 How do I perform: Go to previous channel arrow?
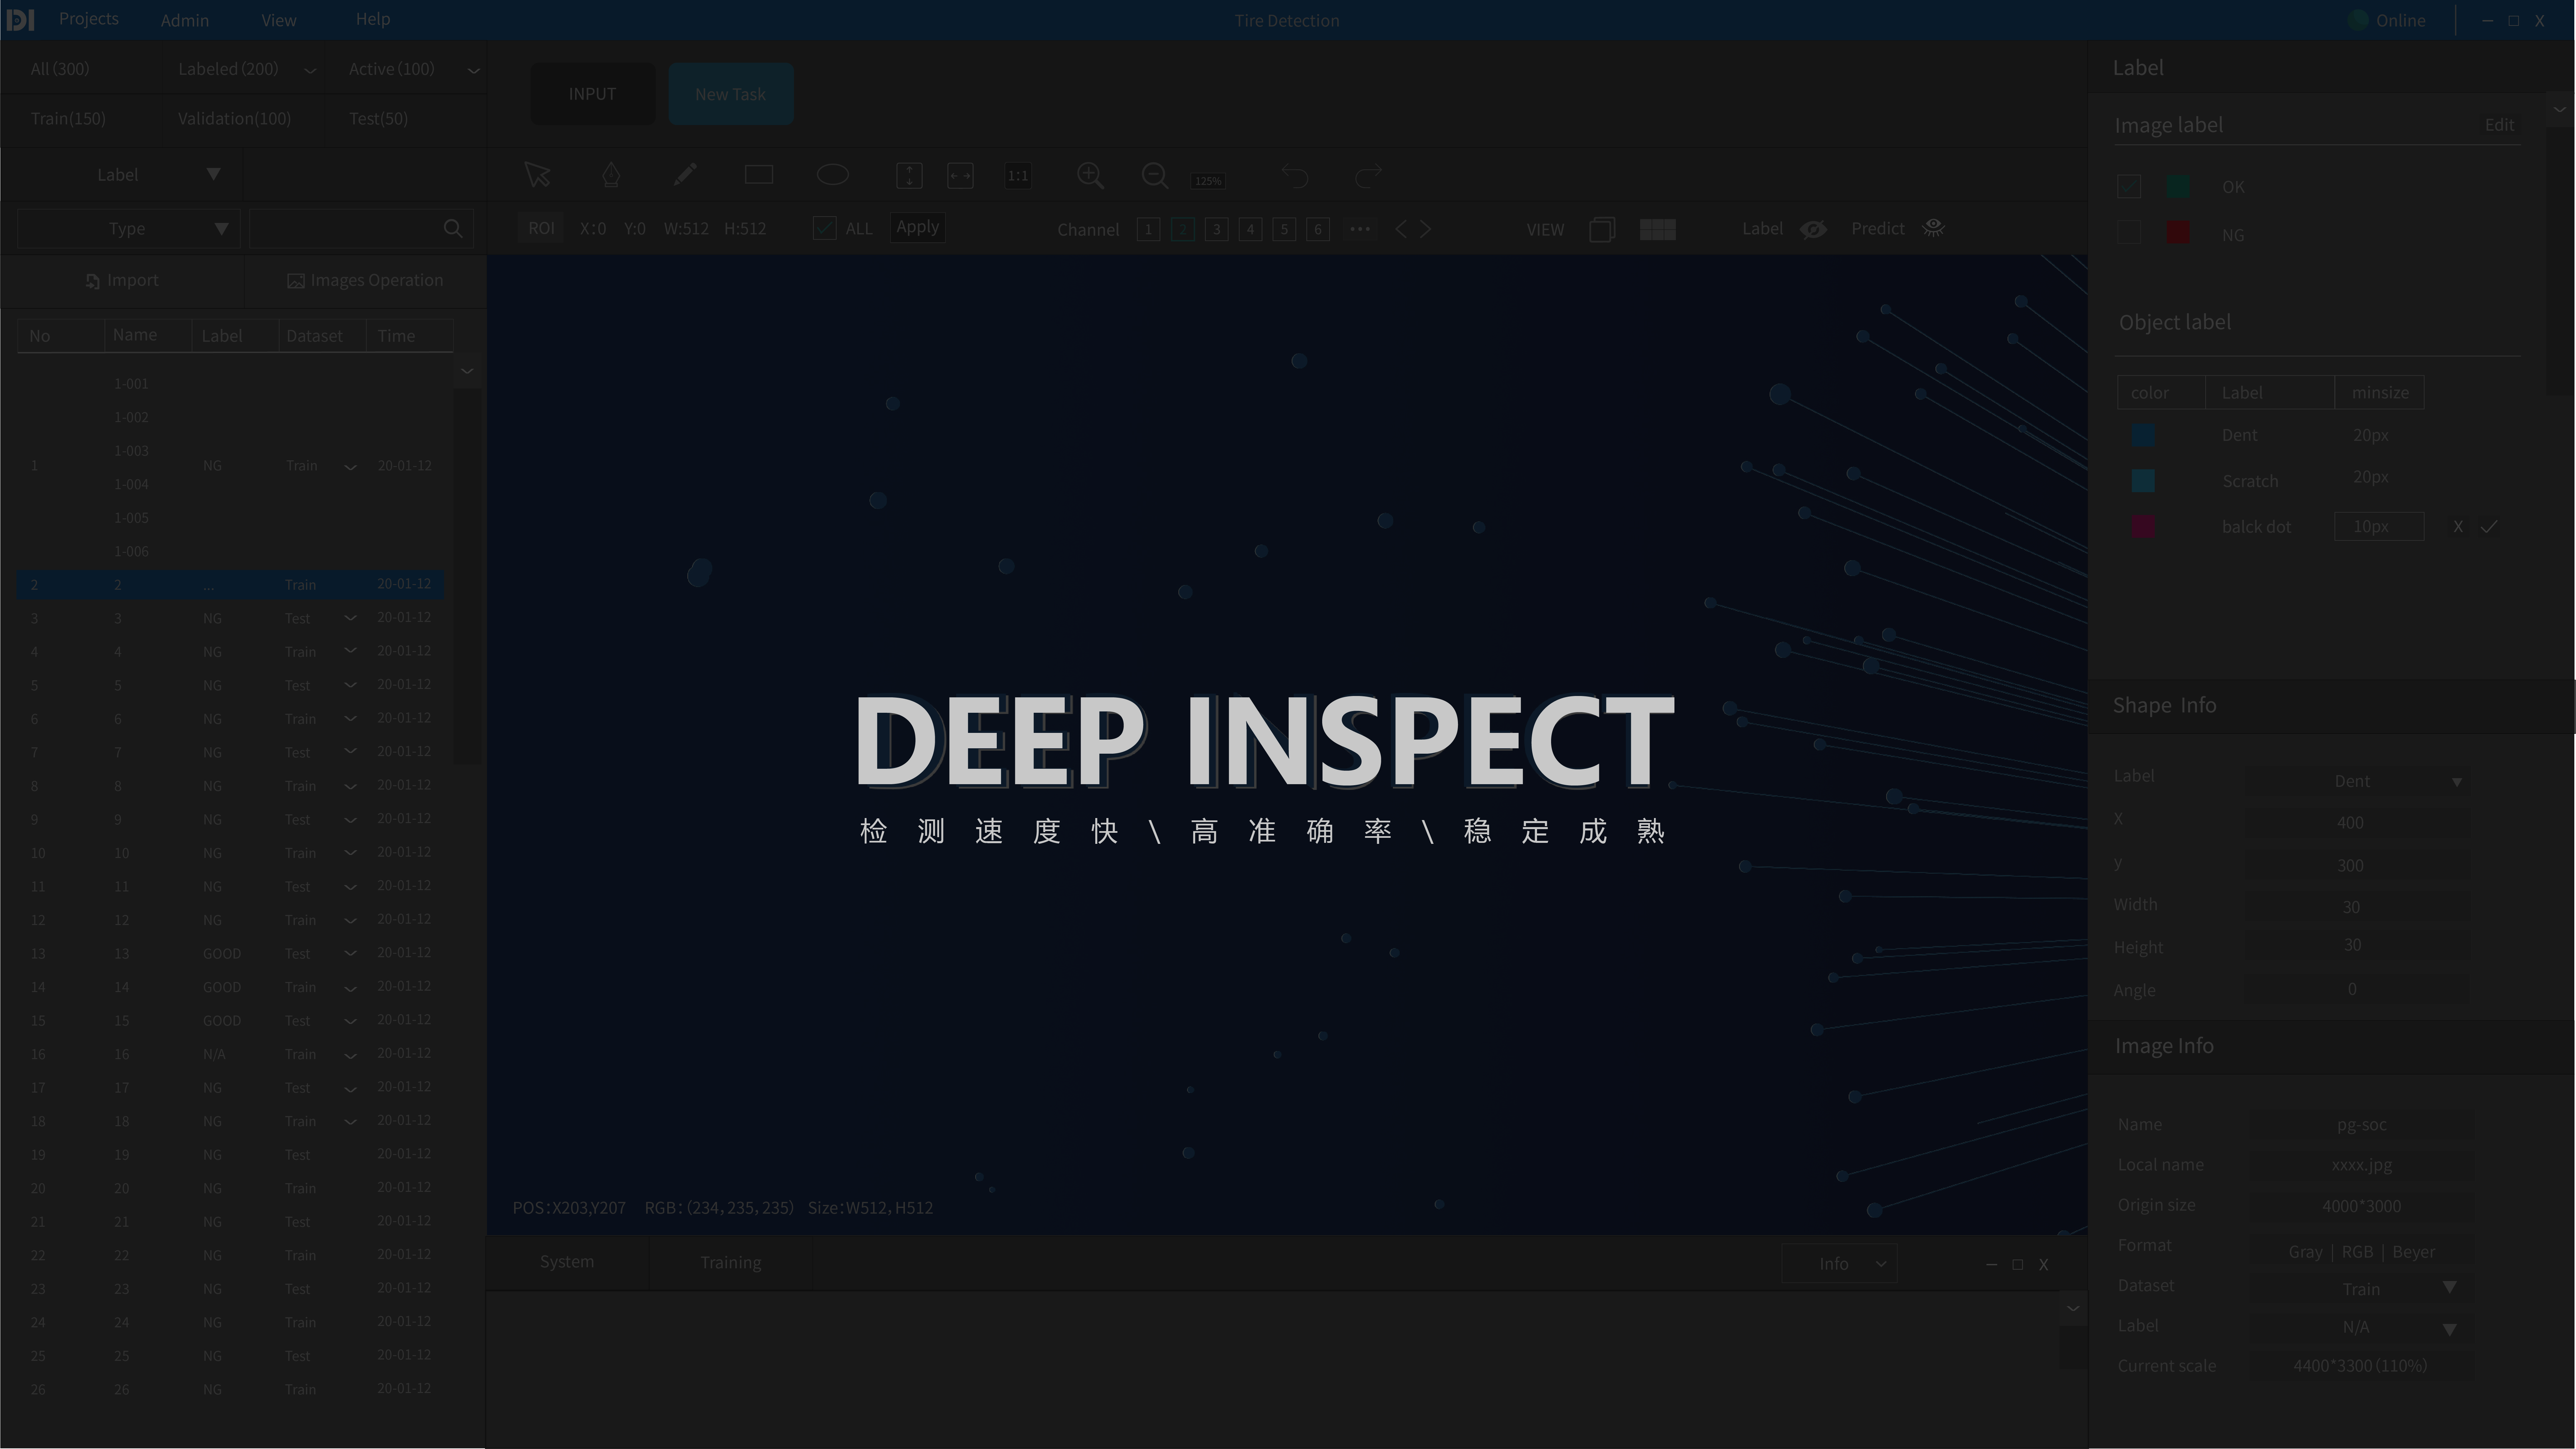click(1401, 229)
